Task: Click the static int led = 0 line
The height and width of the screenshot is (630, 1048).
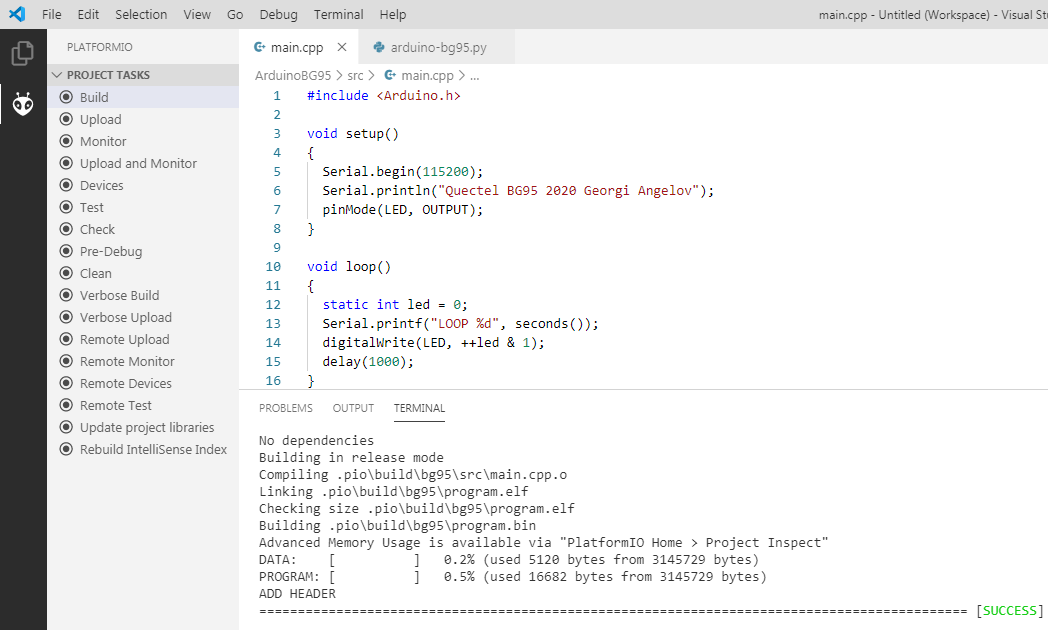Action: coord(395,305)
